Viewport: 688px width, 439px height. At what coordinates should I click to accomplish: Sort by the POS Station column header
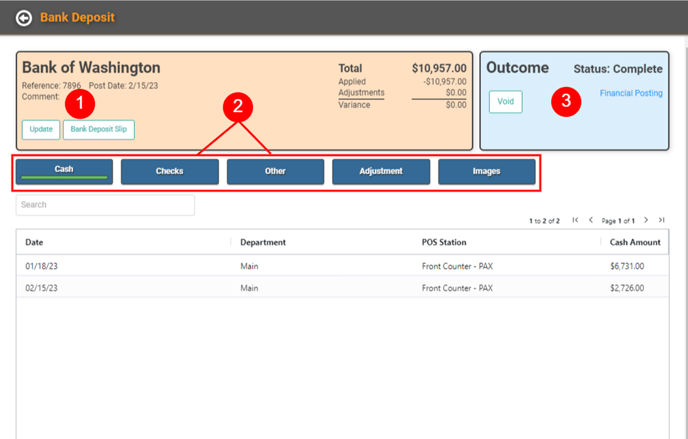click(x=444, y=242)
